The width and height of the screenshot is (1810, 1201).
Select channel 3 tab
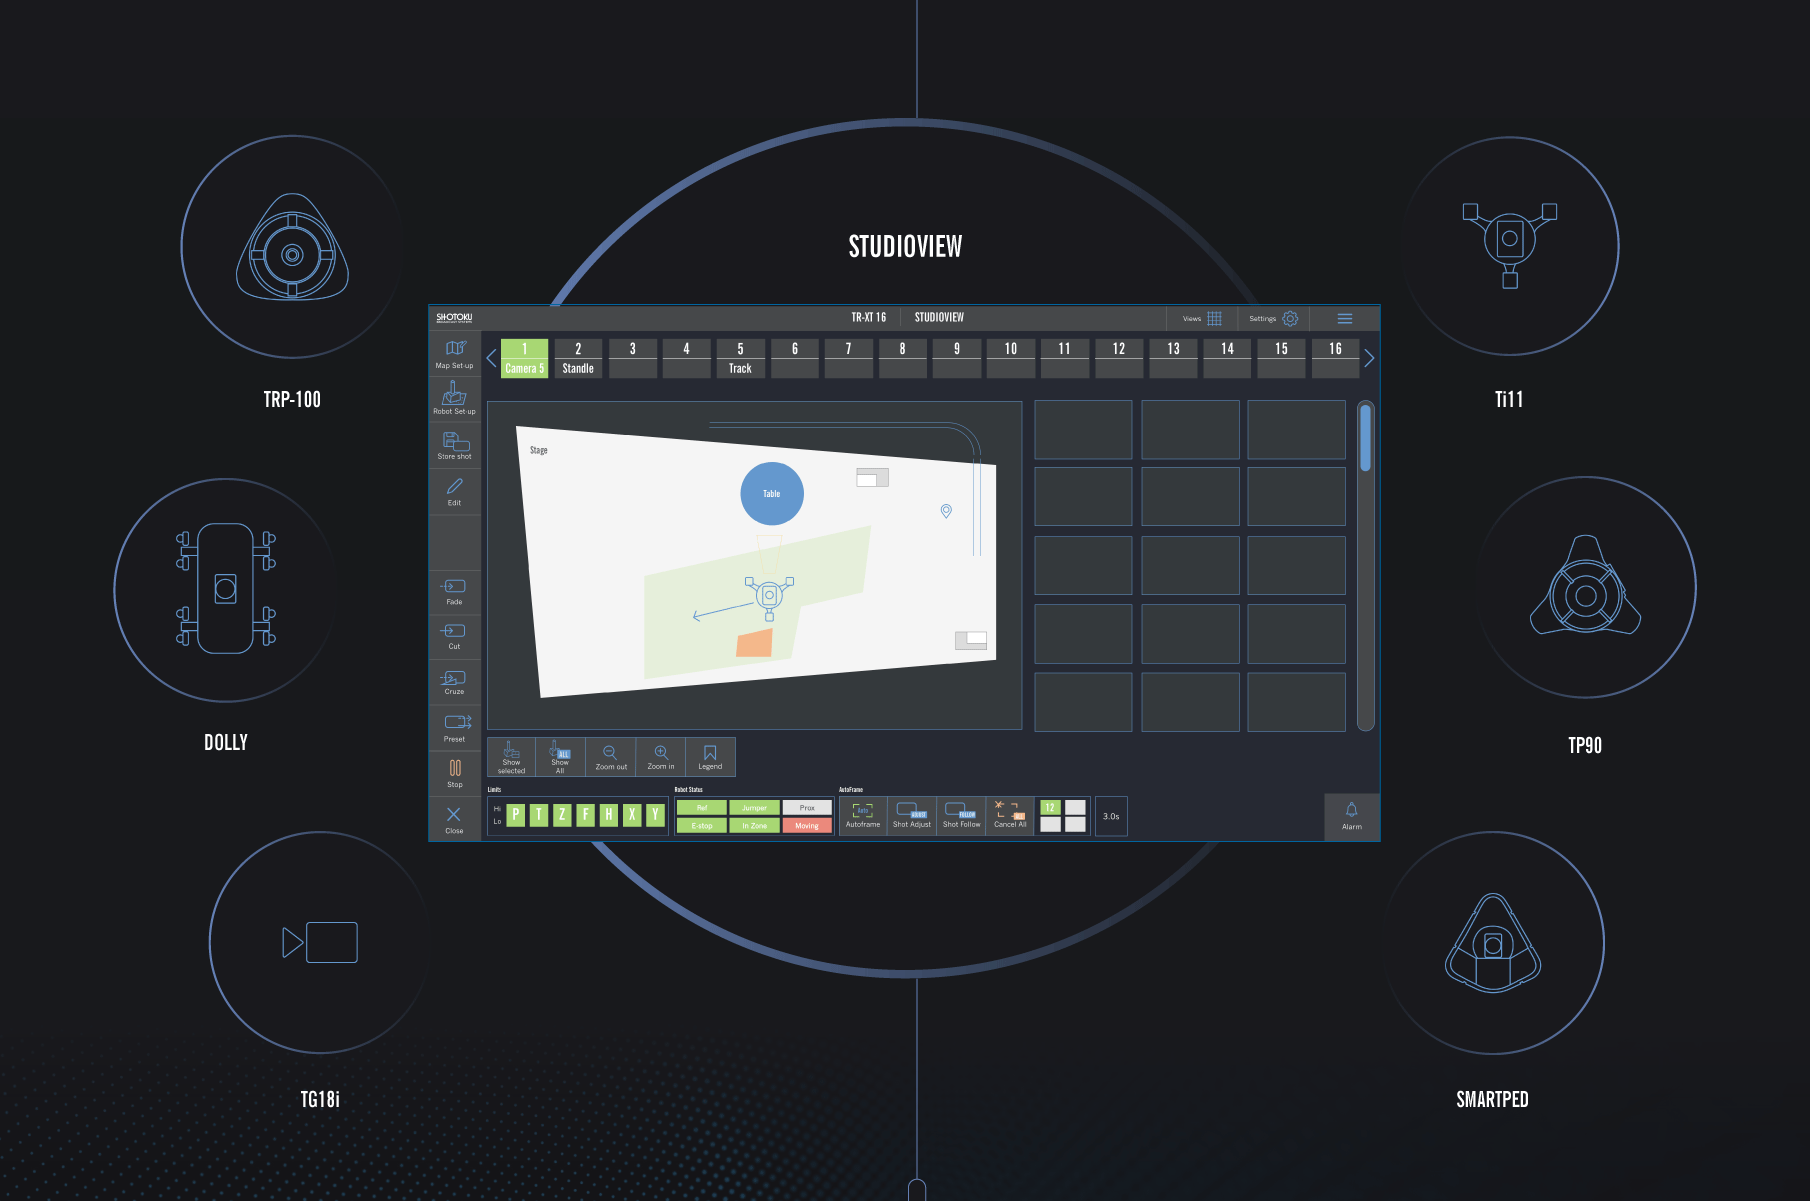pos(632,358)
